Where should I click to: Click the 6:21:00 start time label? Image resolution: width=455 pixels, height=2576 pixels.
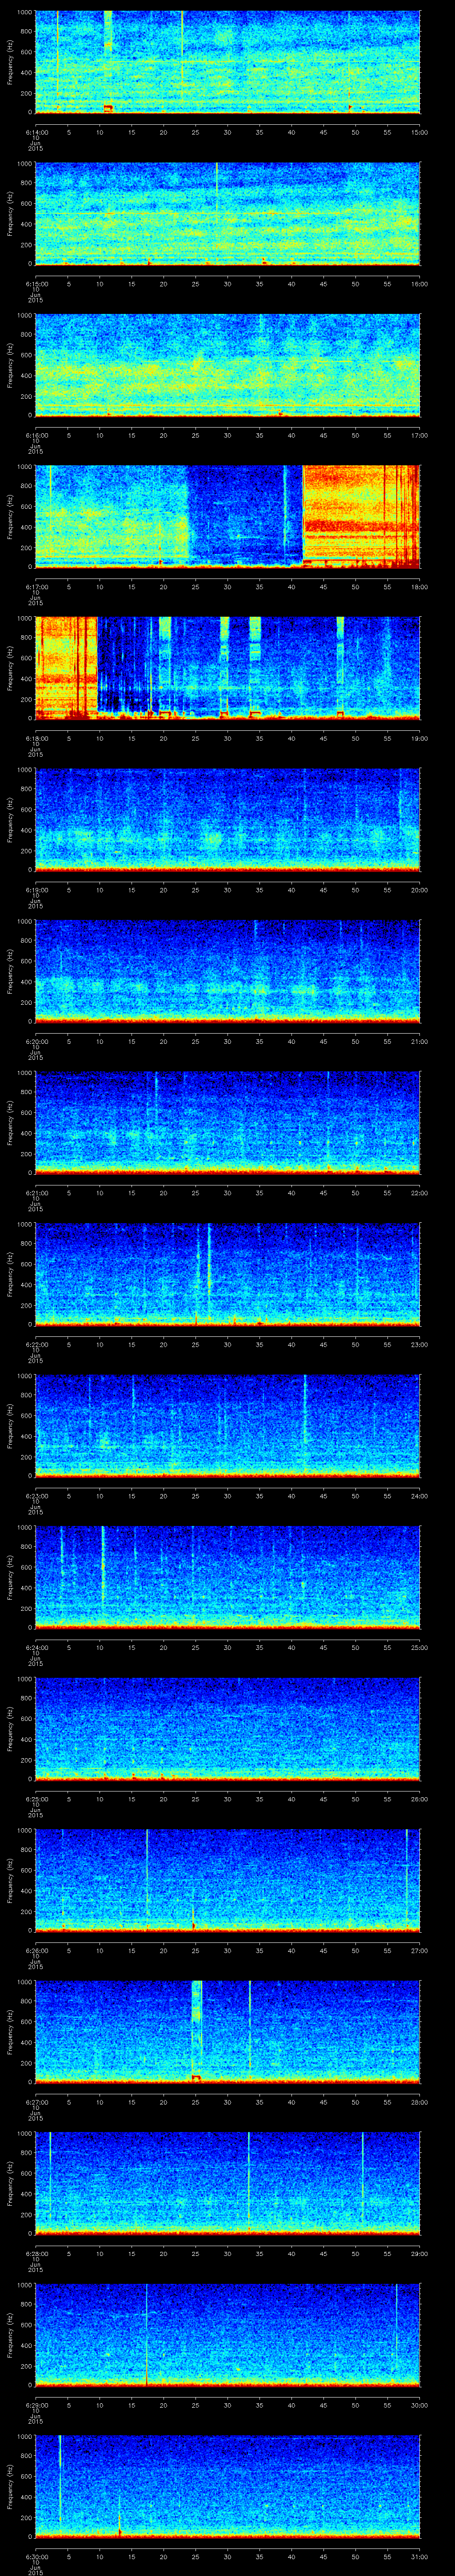36,1193
